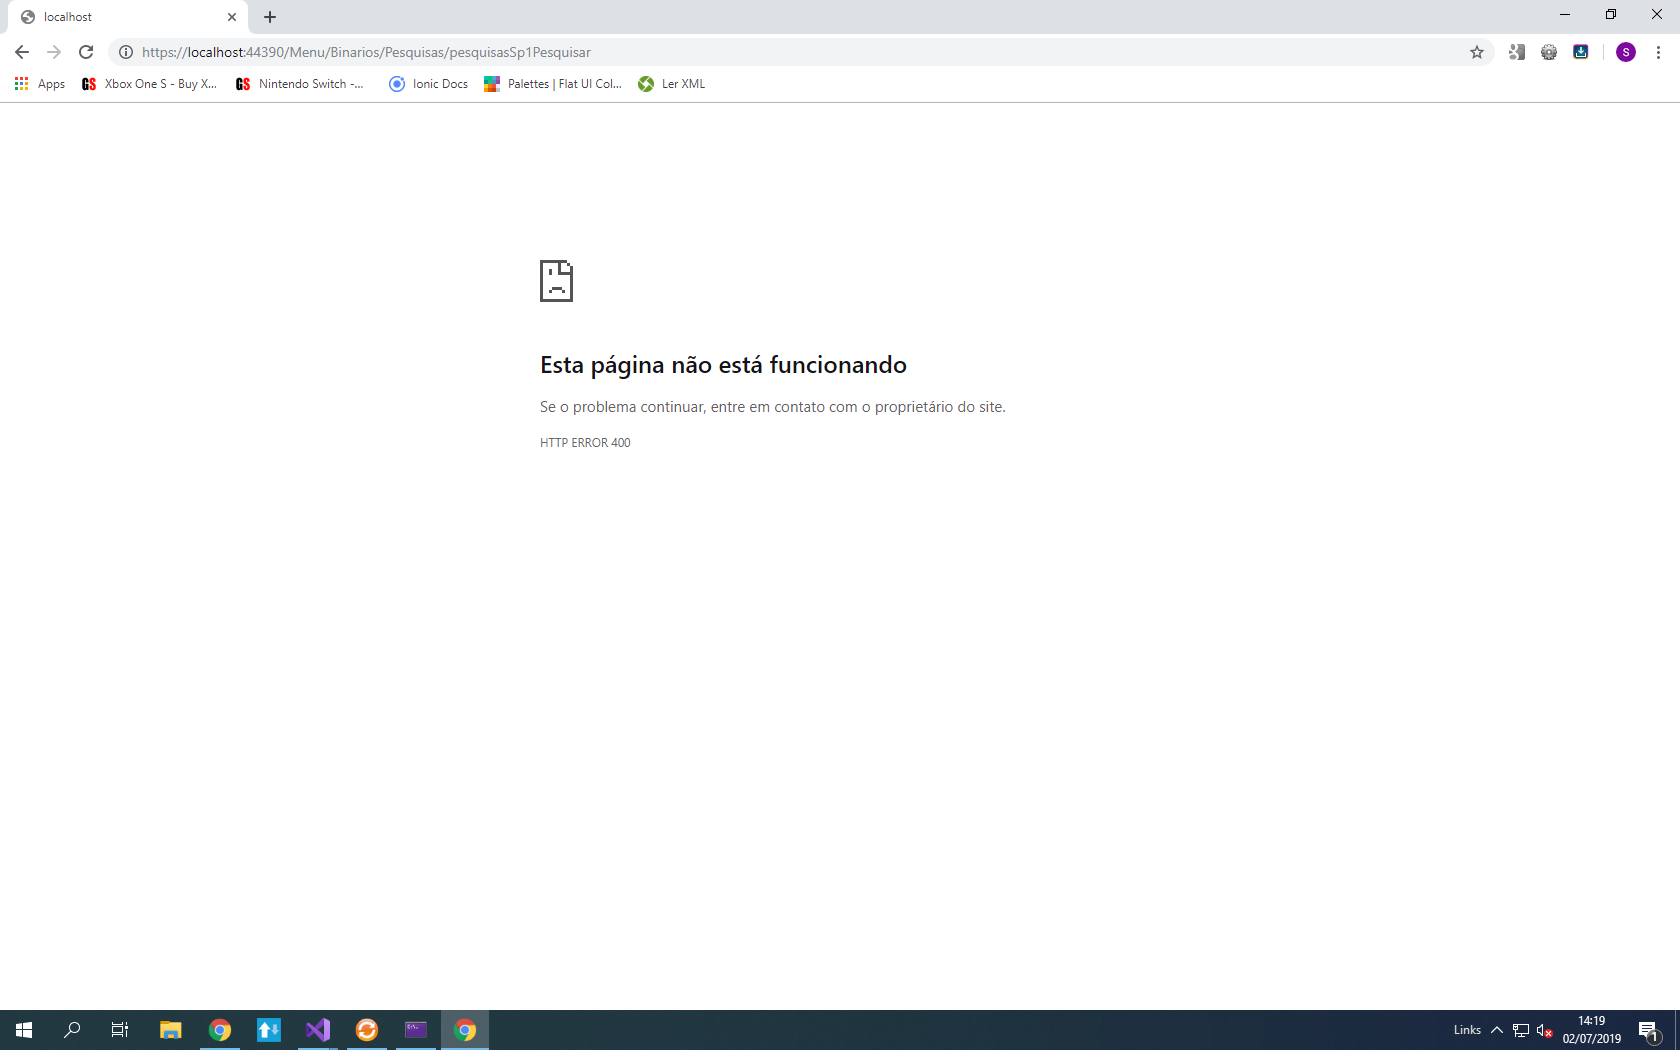Screen dimensions: 1680x1050
Task: Open the clock showing 14:19
Action: point(1592,1030)
